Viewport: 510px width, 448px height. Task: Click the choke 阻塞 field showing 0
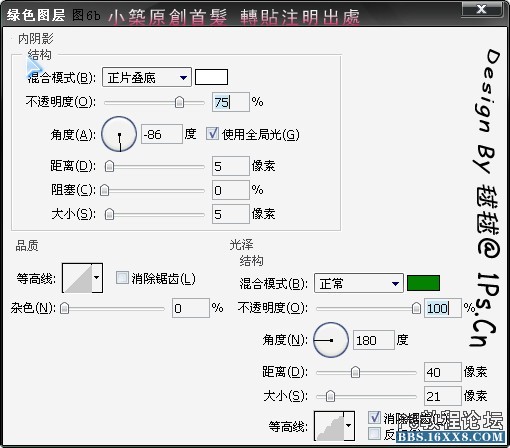(231, 190)
